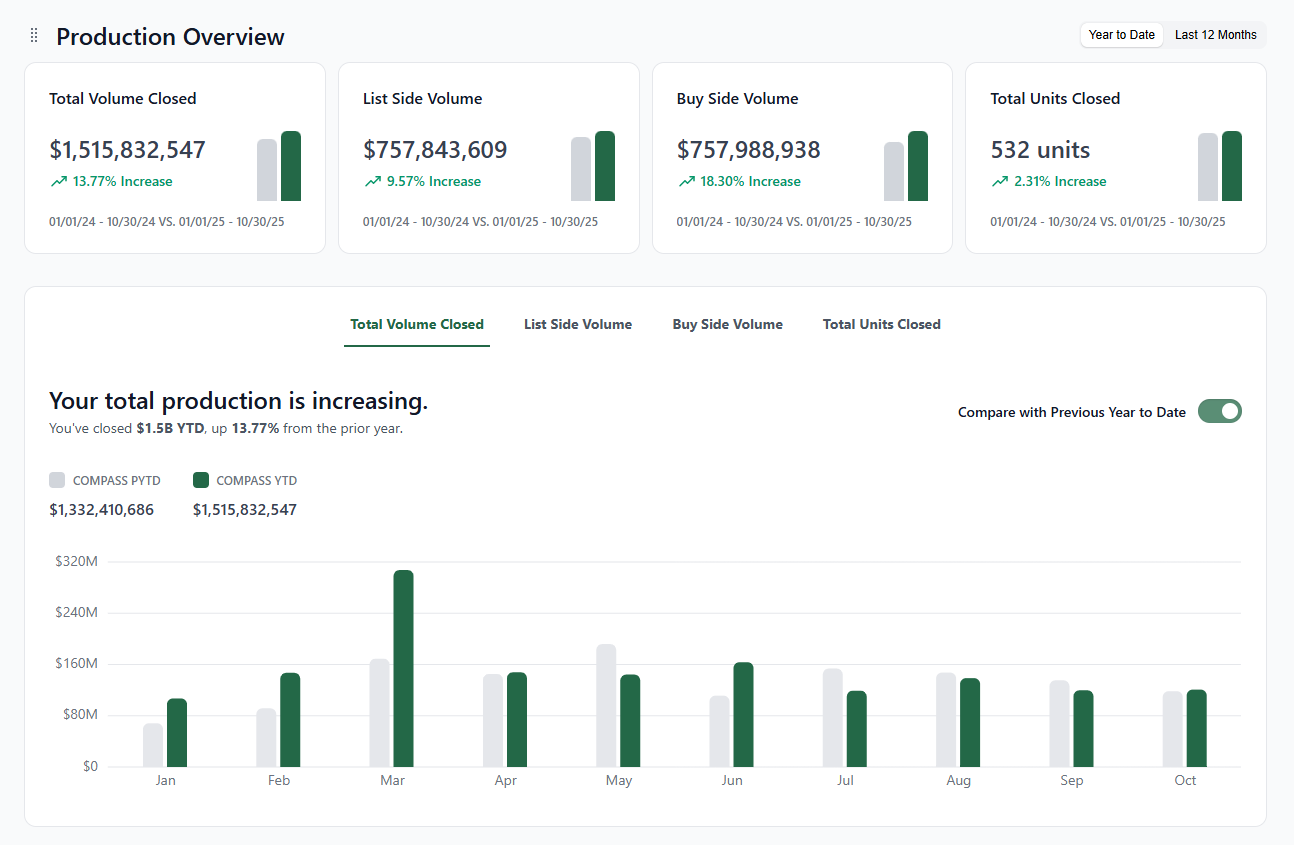
Task: Click the mini bar chart in Total Volume Closed card
Action: pos(279,166)
